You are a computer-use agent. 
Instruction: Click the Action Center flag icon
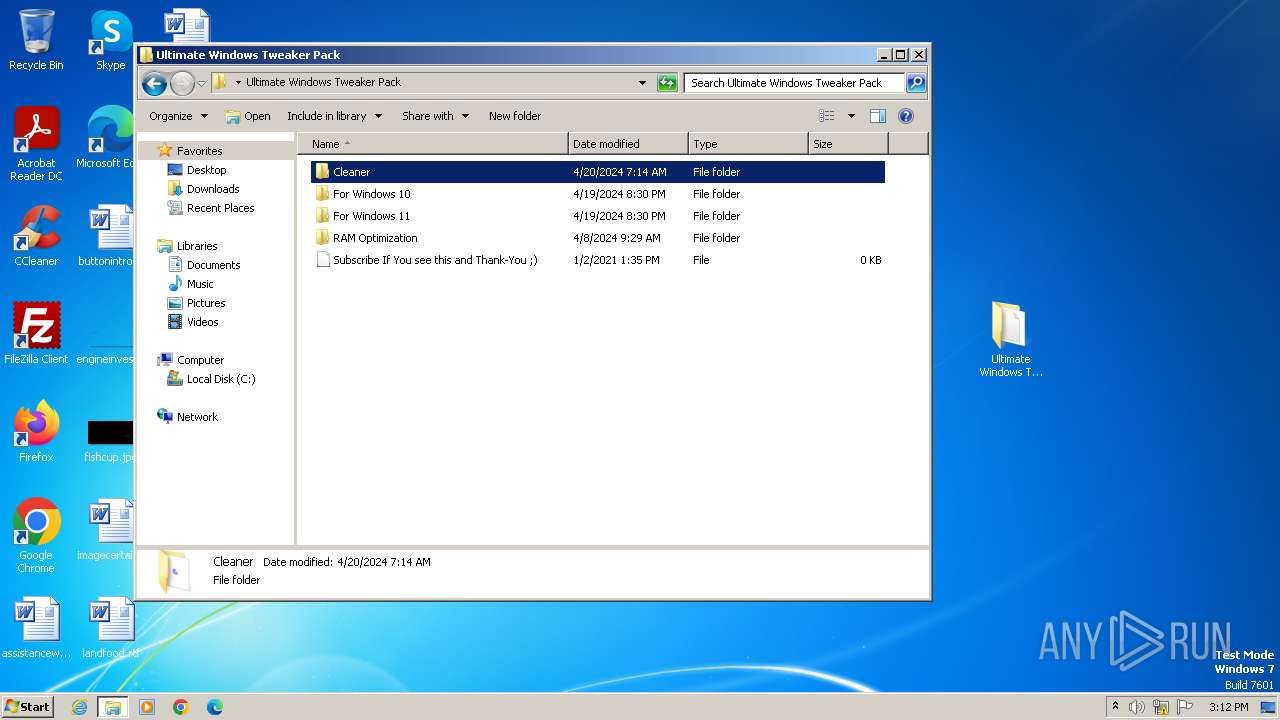(x=1185, y=707)
